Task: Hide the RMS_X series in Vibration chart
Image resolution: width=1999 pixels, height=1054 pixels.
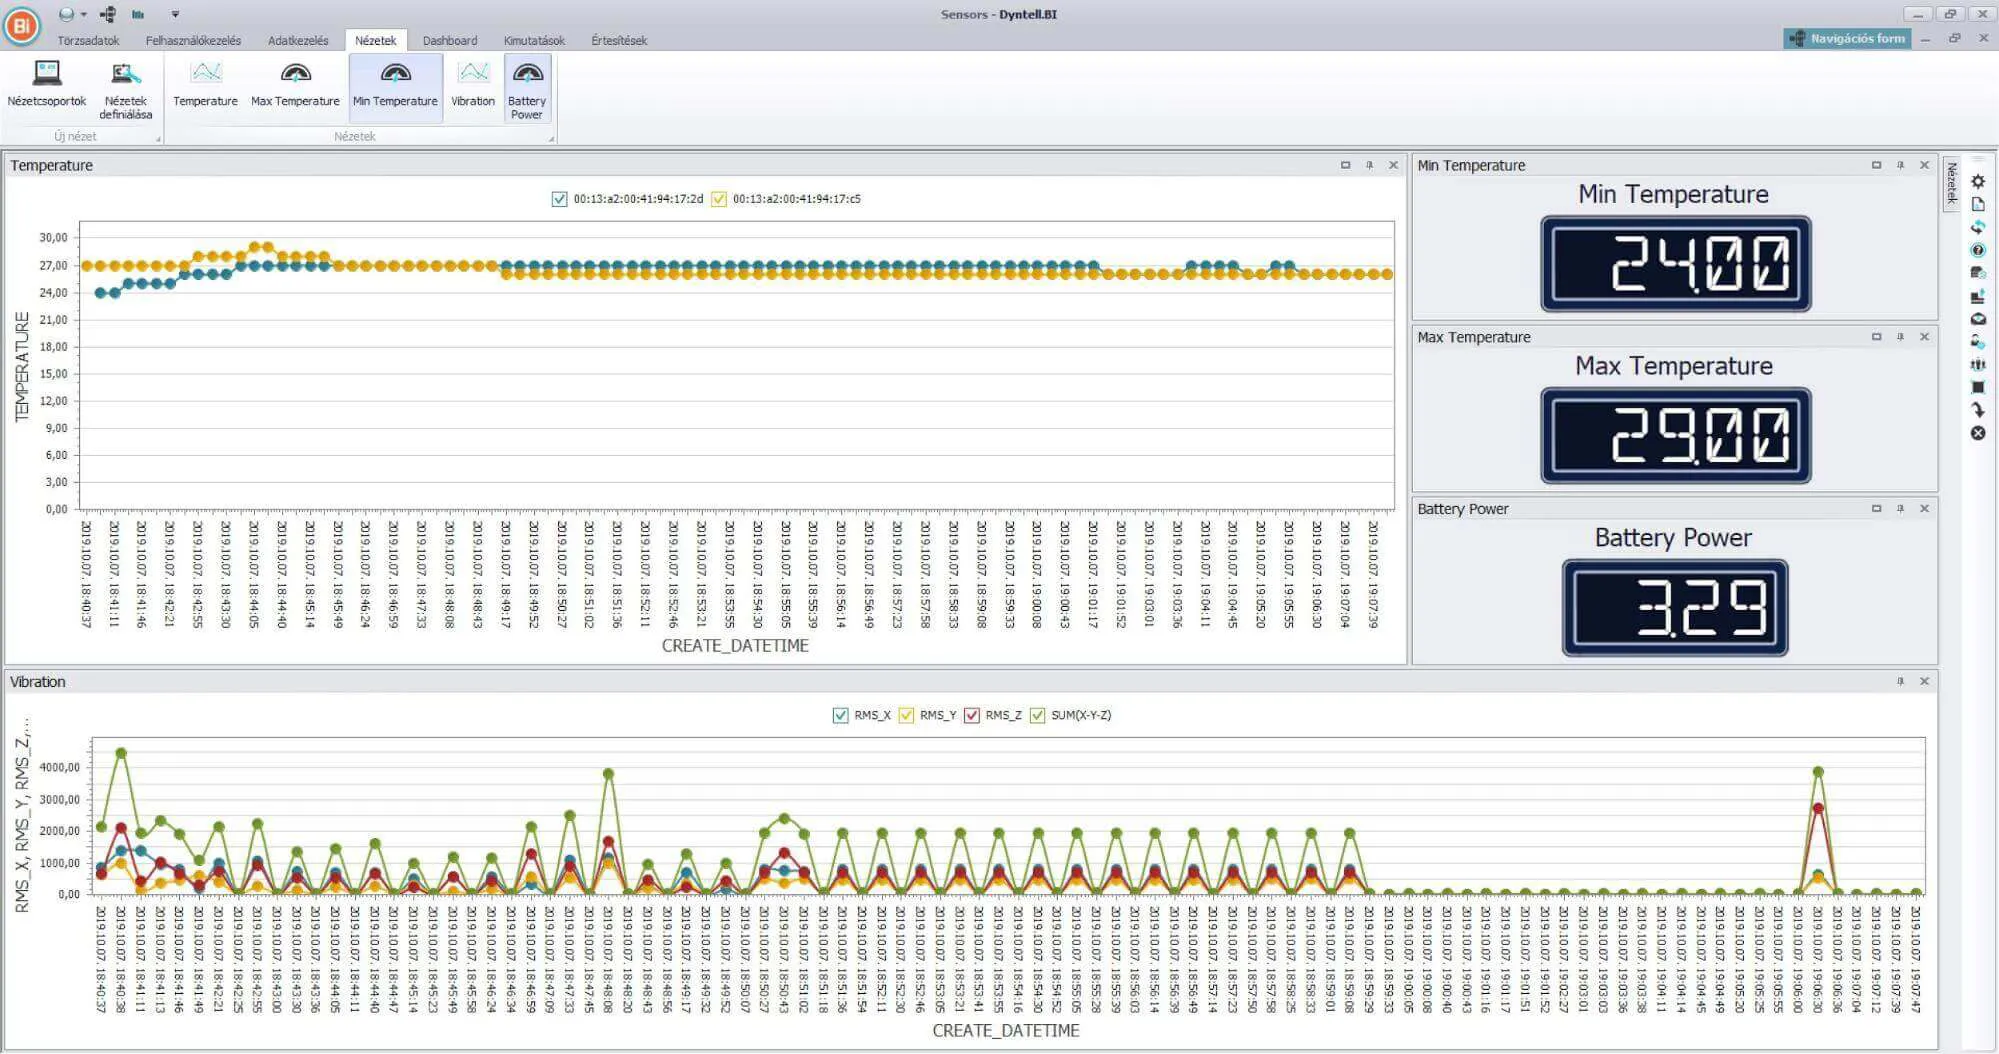Action: pyautogui.click(x=840, y=715)
